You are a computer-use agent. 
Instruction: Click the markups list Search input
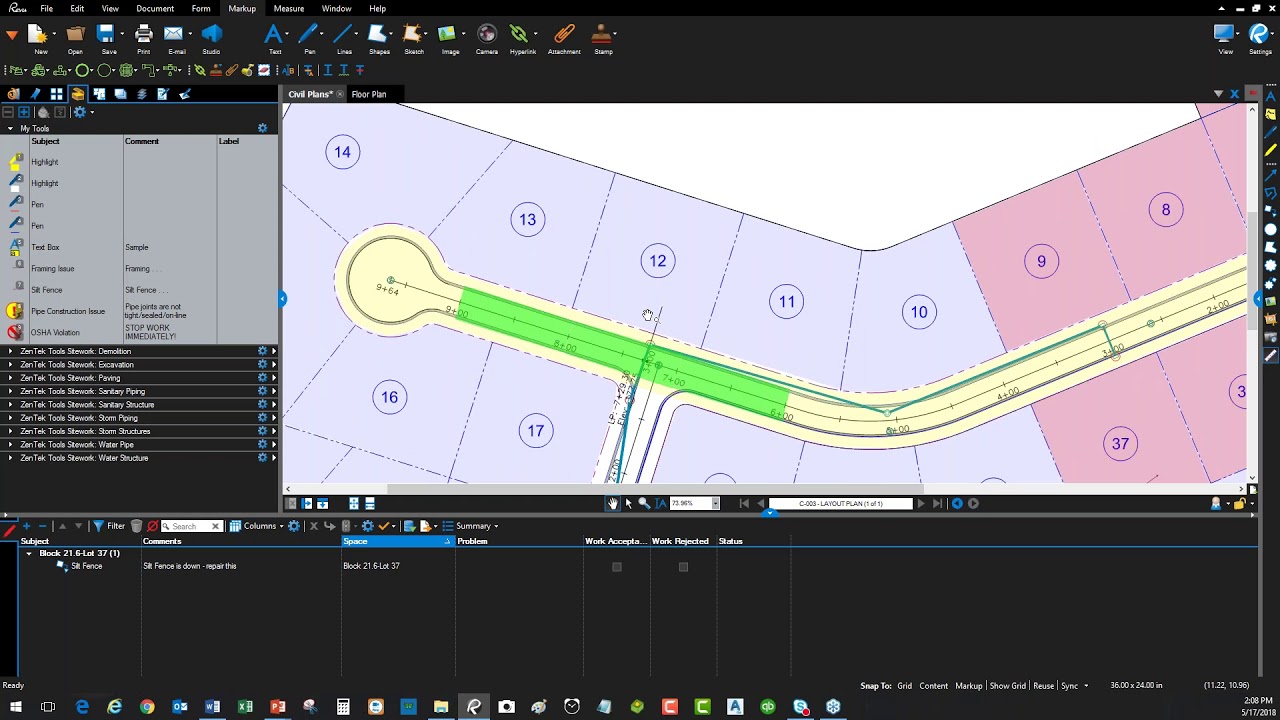[x=188, y=526]
